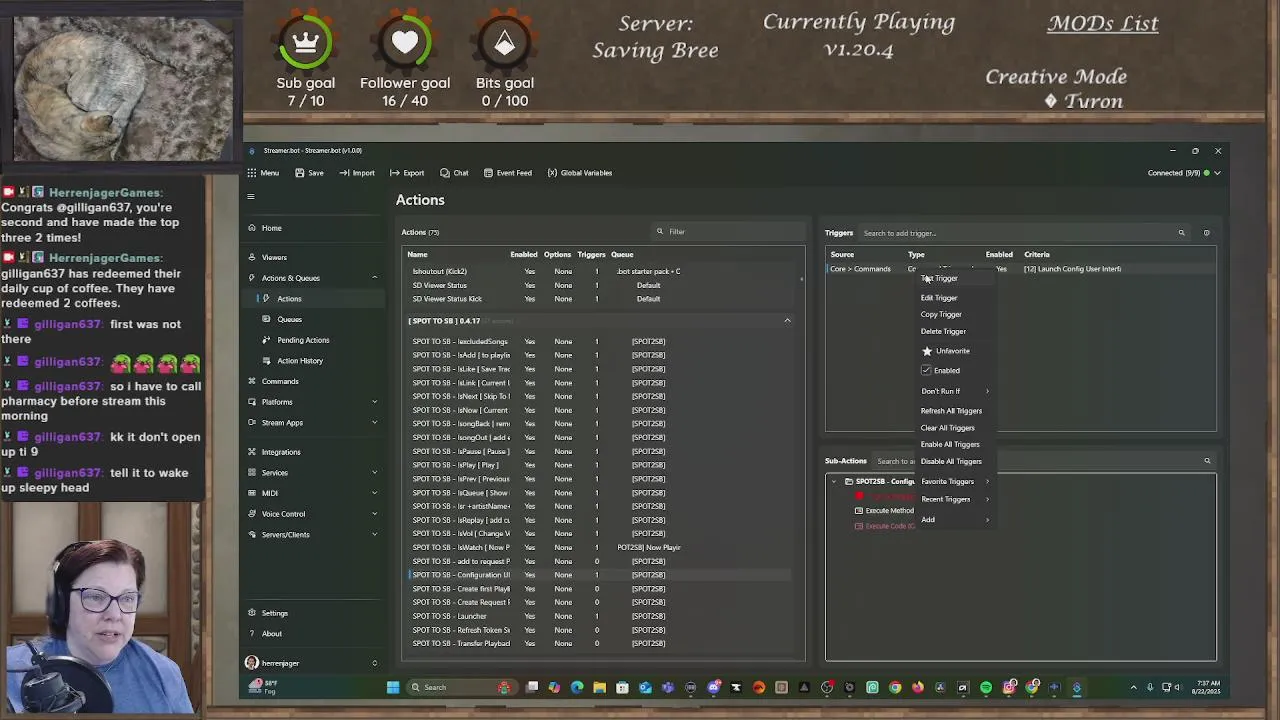1280x720 pixels.
Task: Expand the Services sidebar section
Action: point(374,473)
